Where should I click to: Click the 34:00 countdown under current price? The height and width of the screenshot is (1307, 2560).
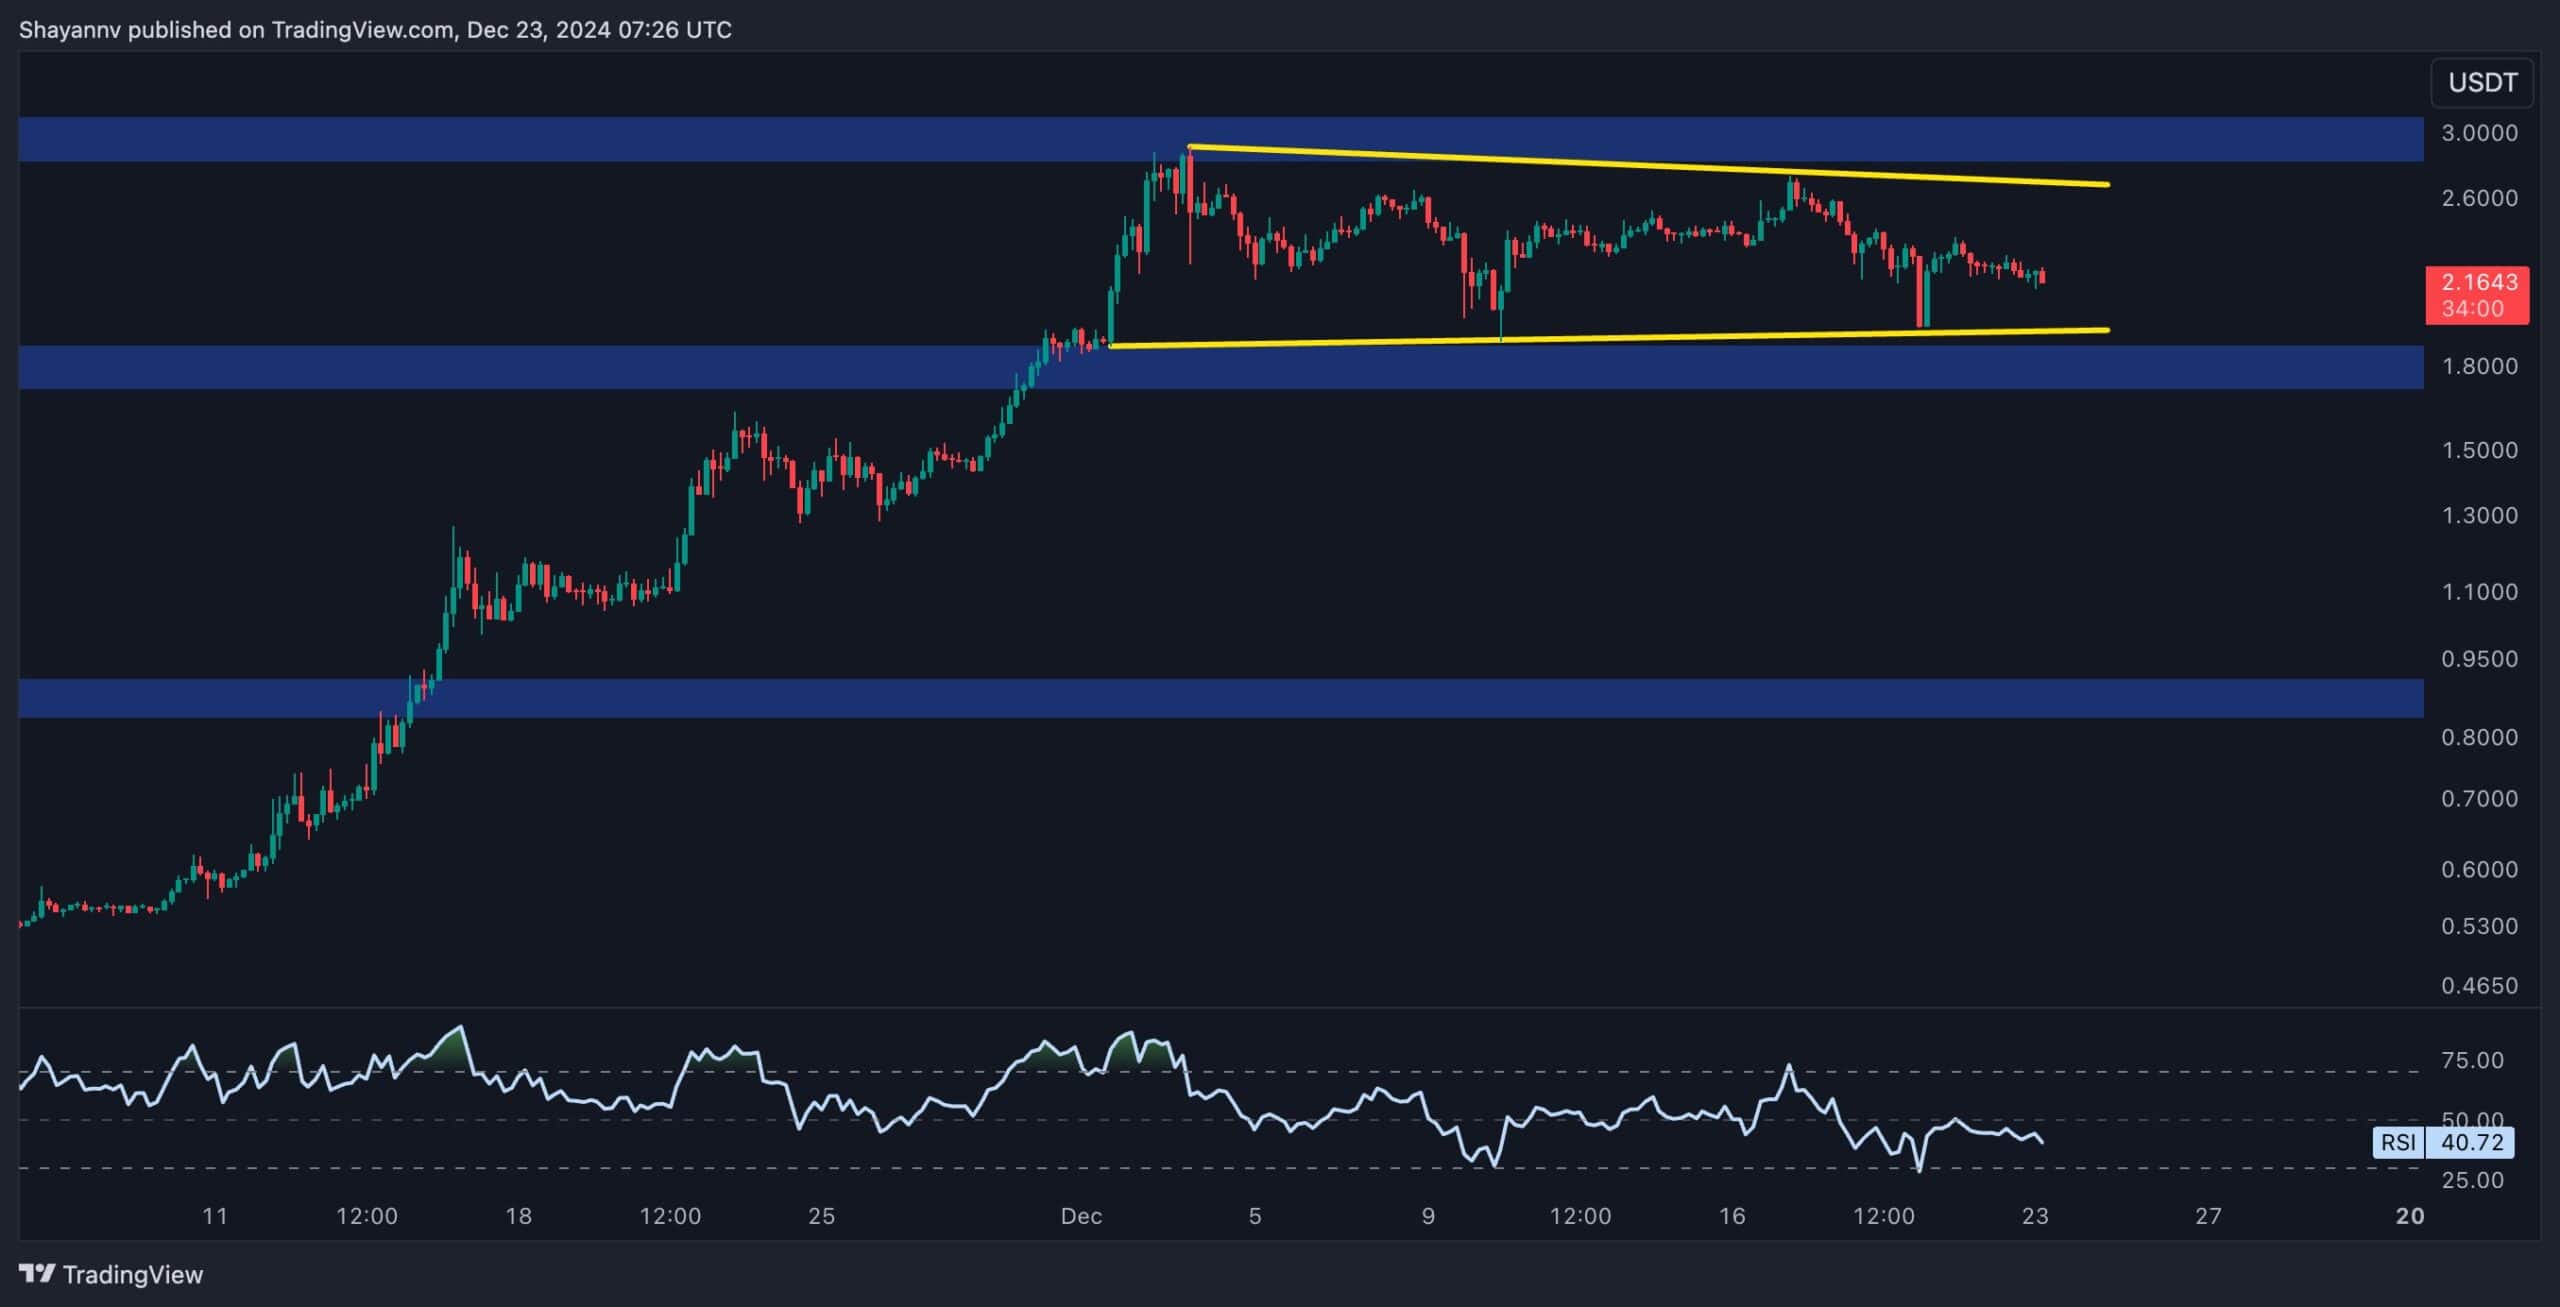tap(2472, 309)
